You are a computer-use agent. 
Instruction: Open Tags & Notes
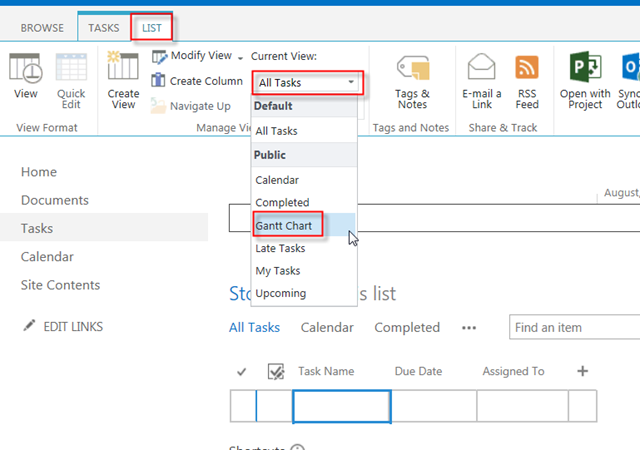(x=412, y=80)
